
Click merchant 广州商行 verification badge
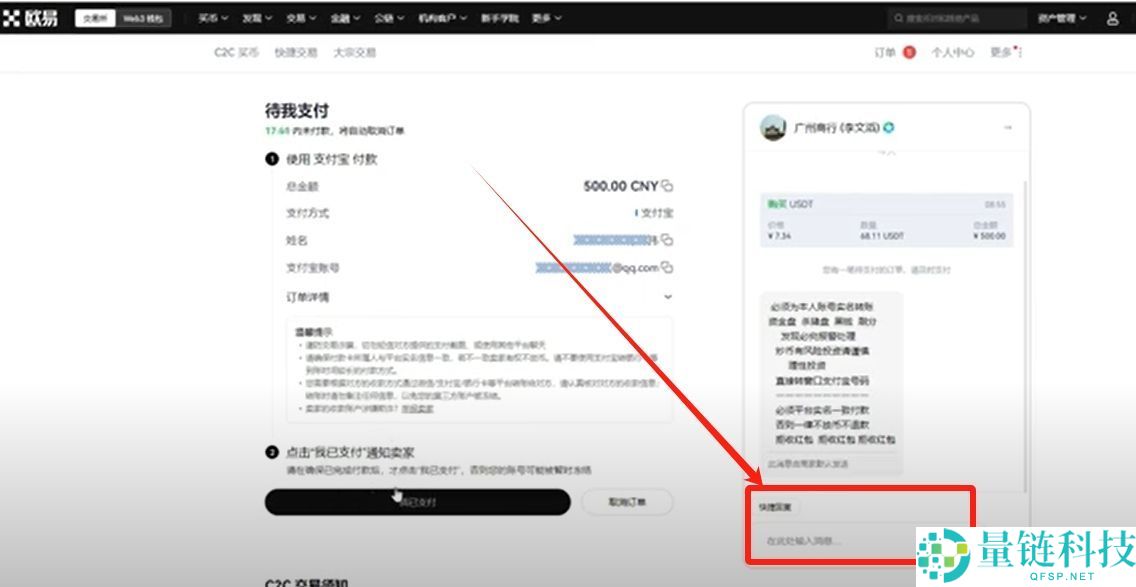(888, 127)
